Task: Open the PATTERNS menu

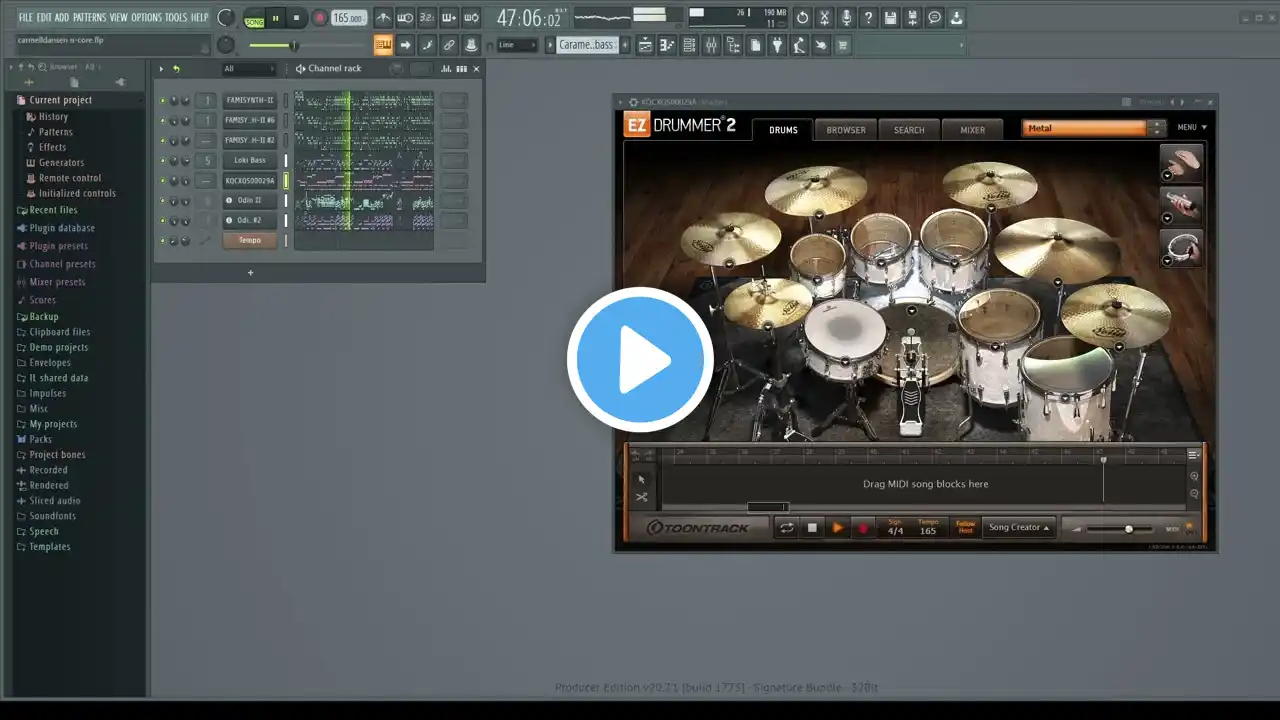Action: tap(89, 18)
